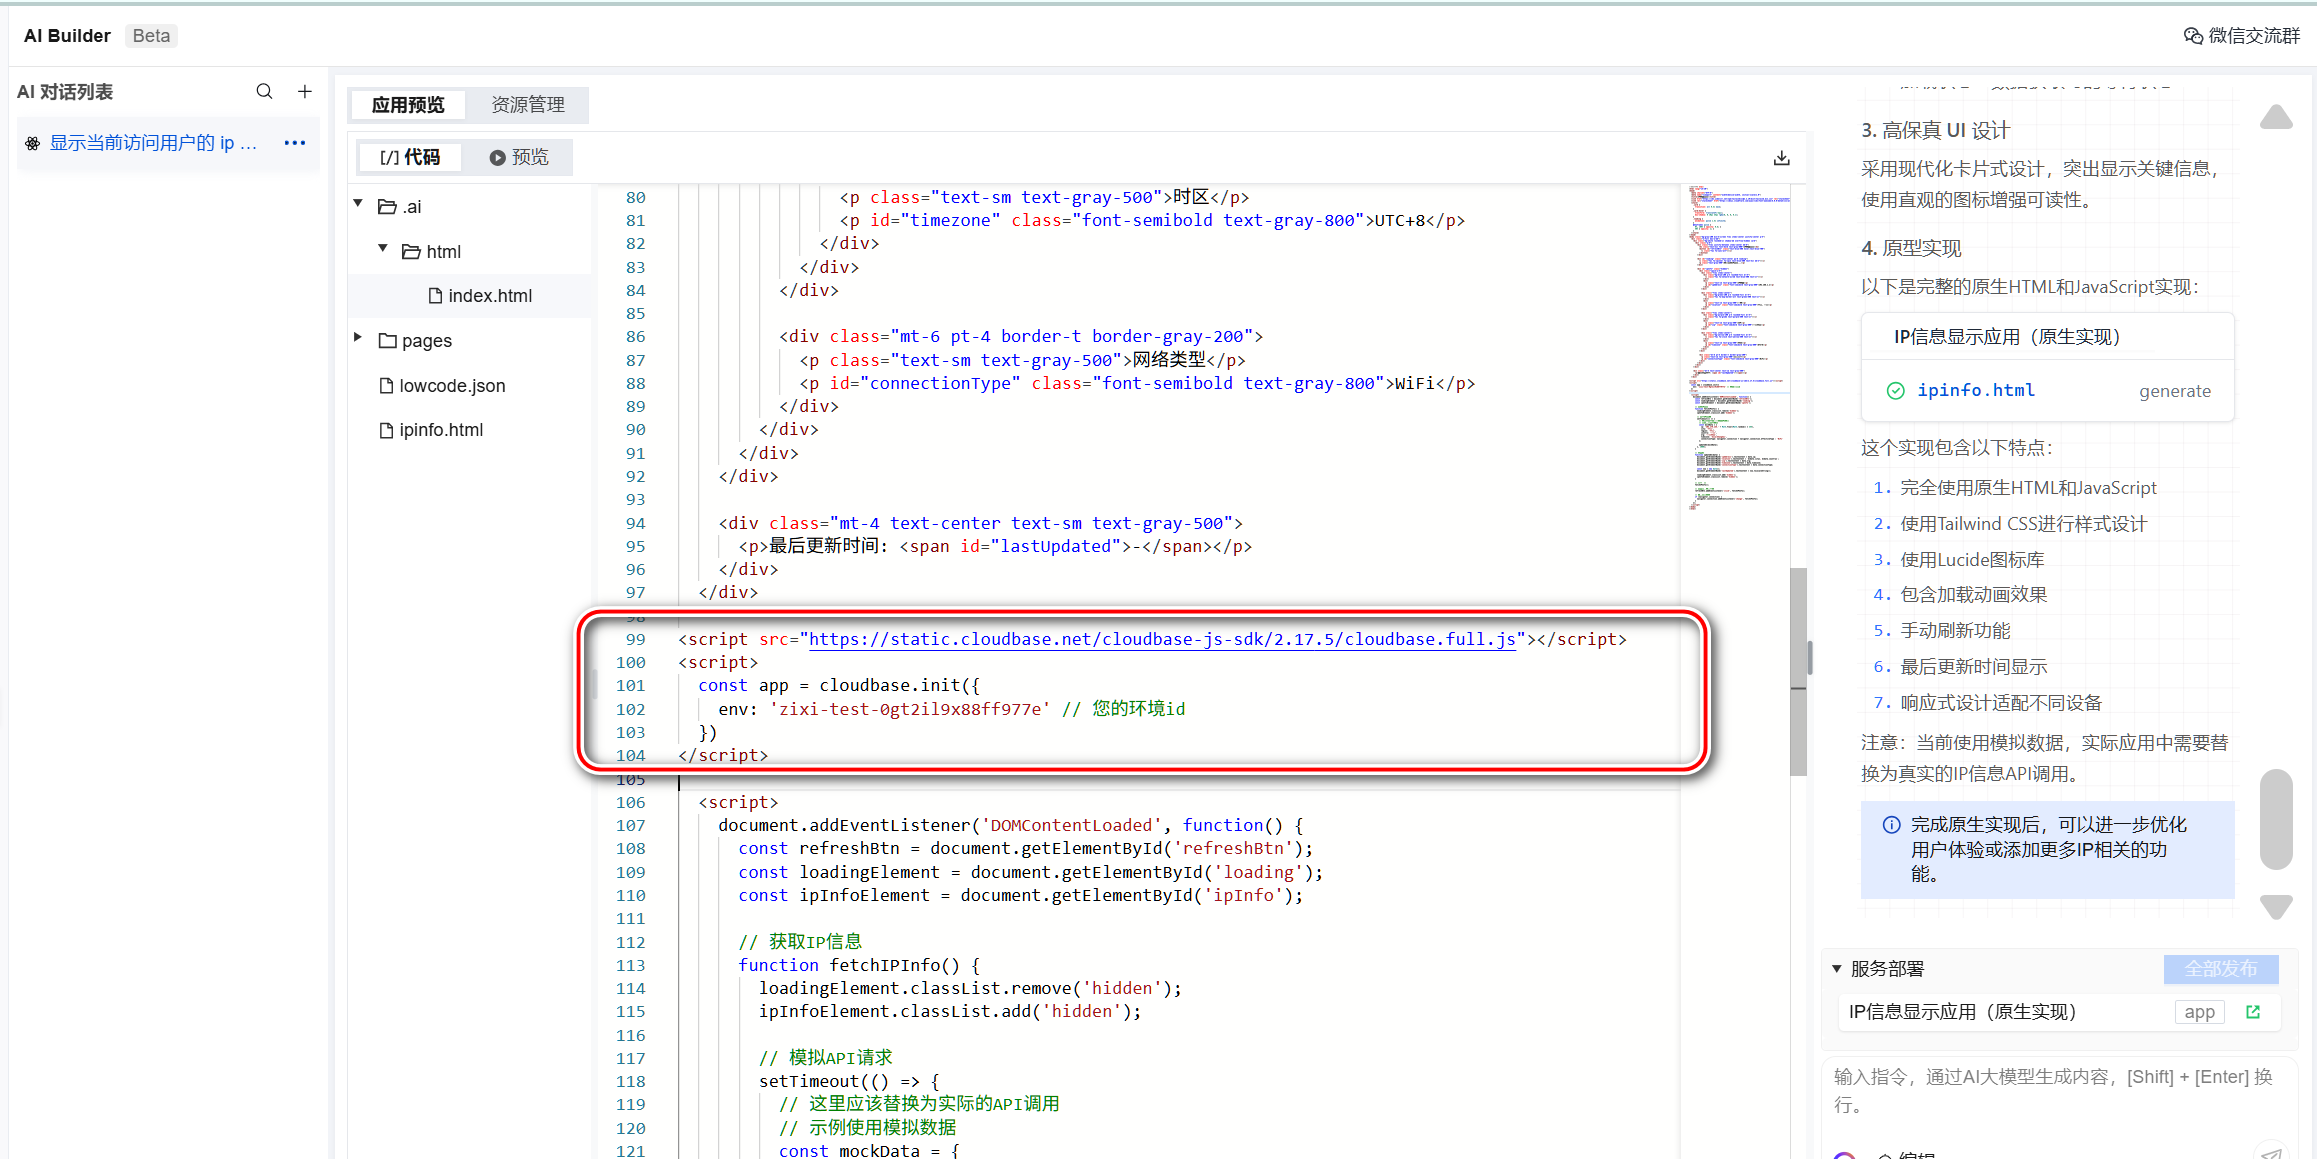Download the code with download icon

[x=1781, y=158]
